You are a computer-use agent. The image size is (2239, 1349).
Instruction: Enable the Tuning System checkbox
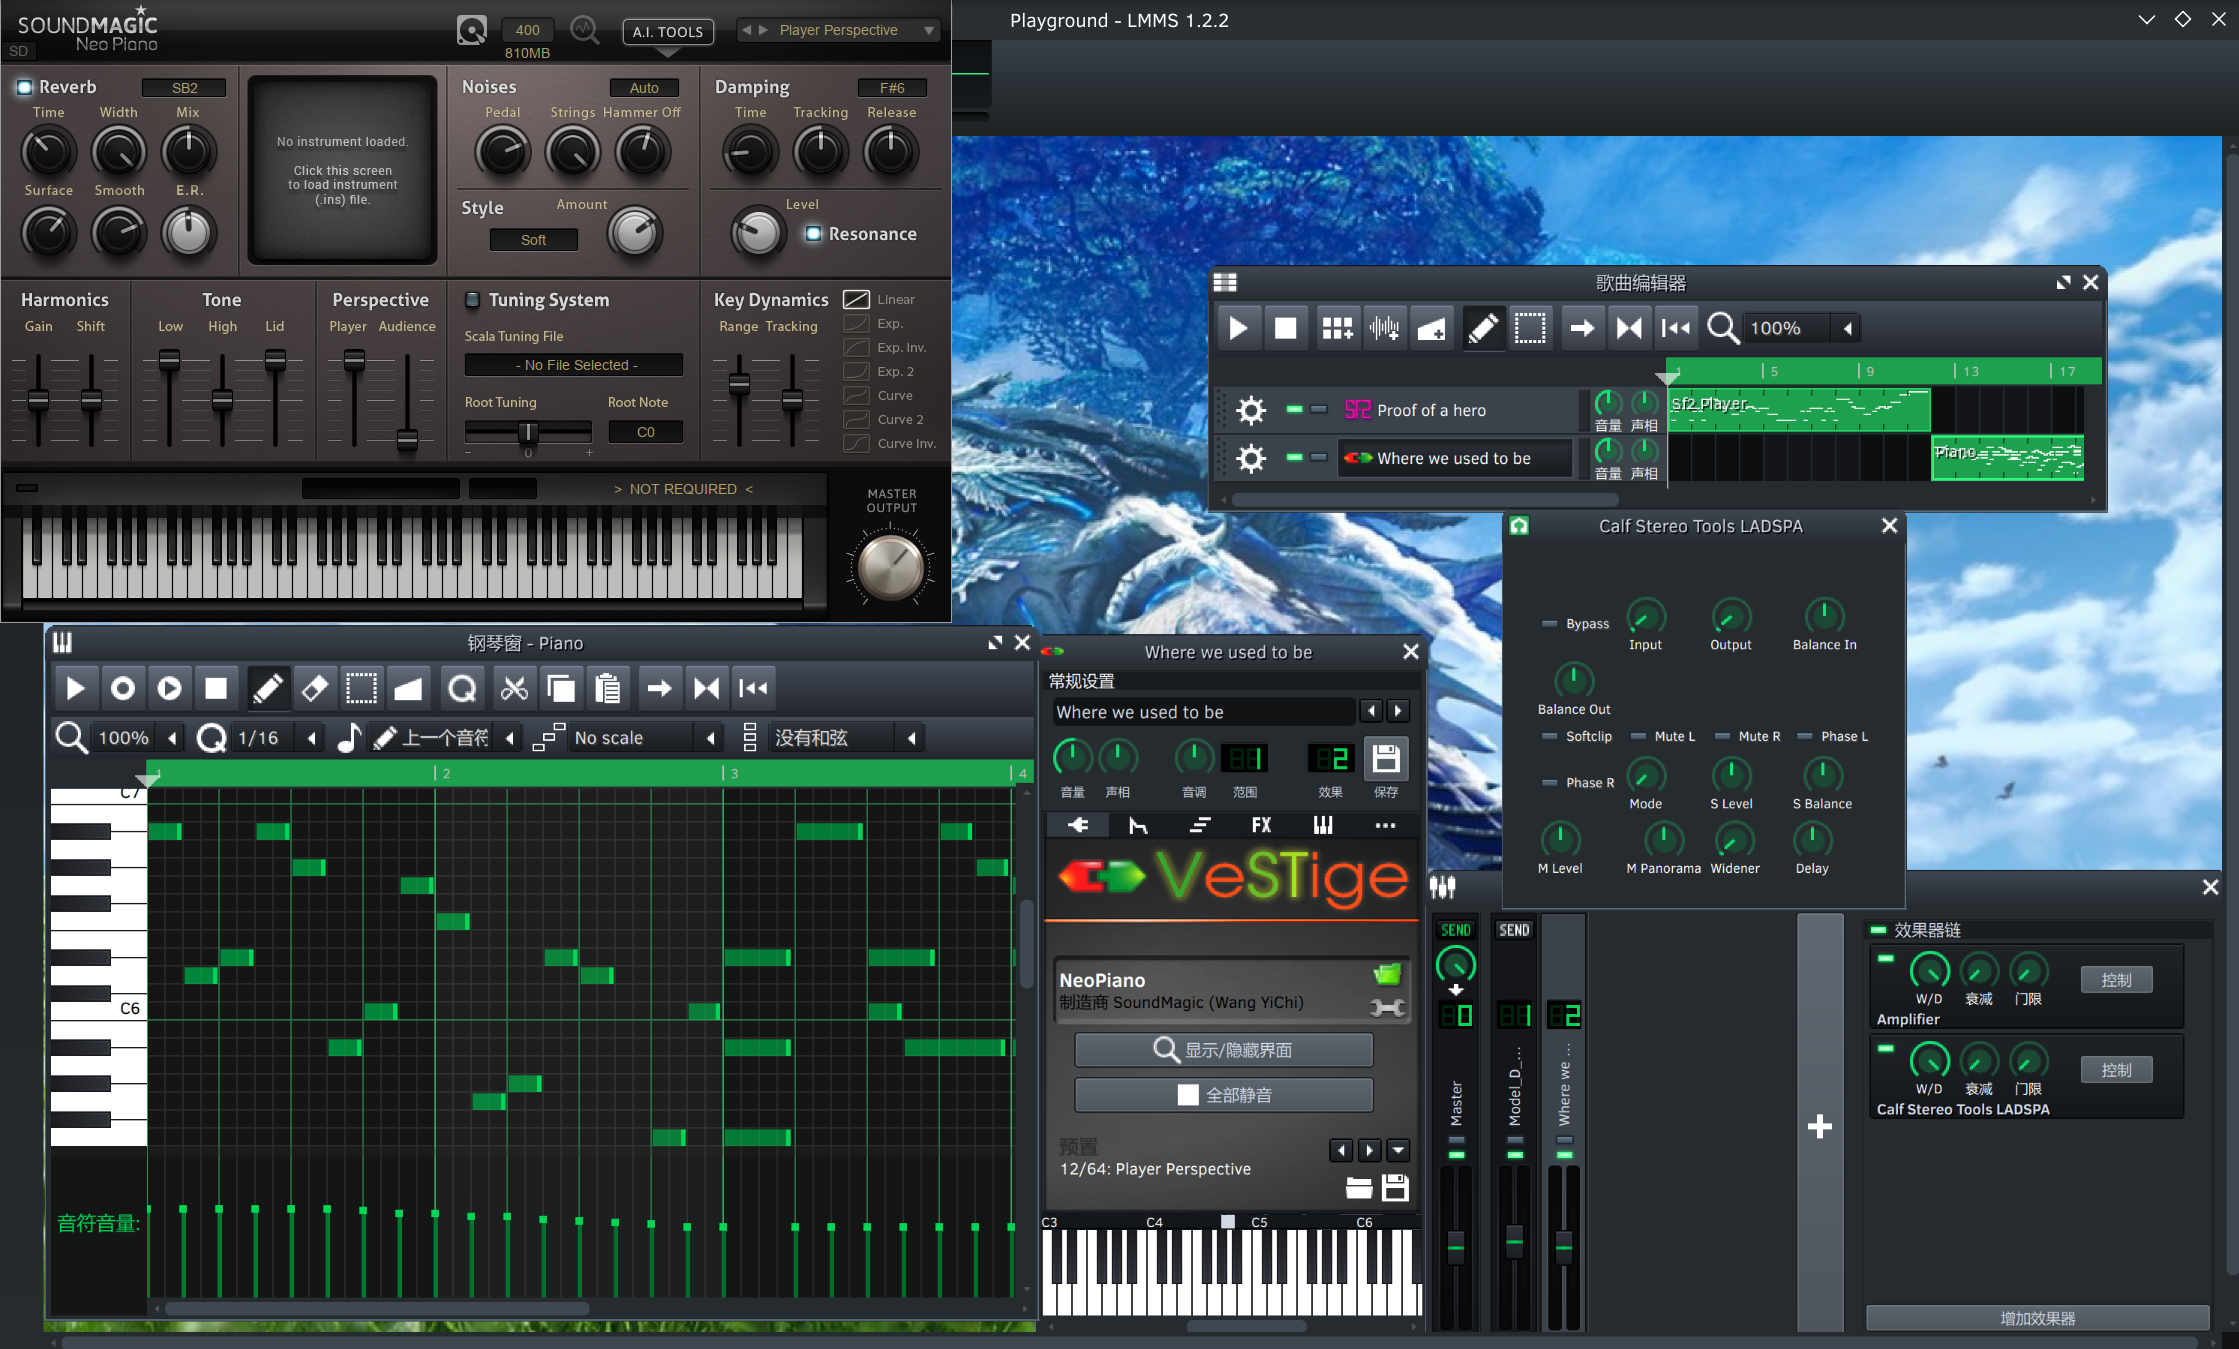[473, 299]
